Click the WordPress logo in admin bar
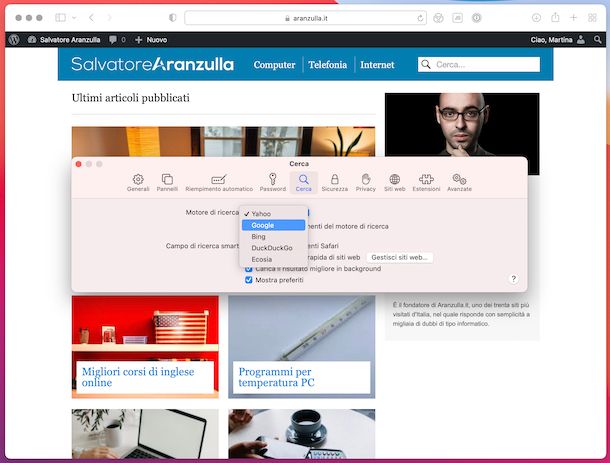The image size is (610, 463). coord(14,40)
